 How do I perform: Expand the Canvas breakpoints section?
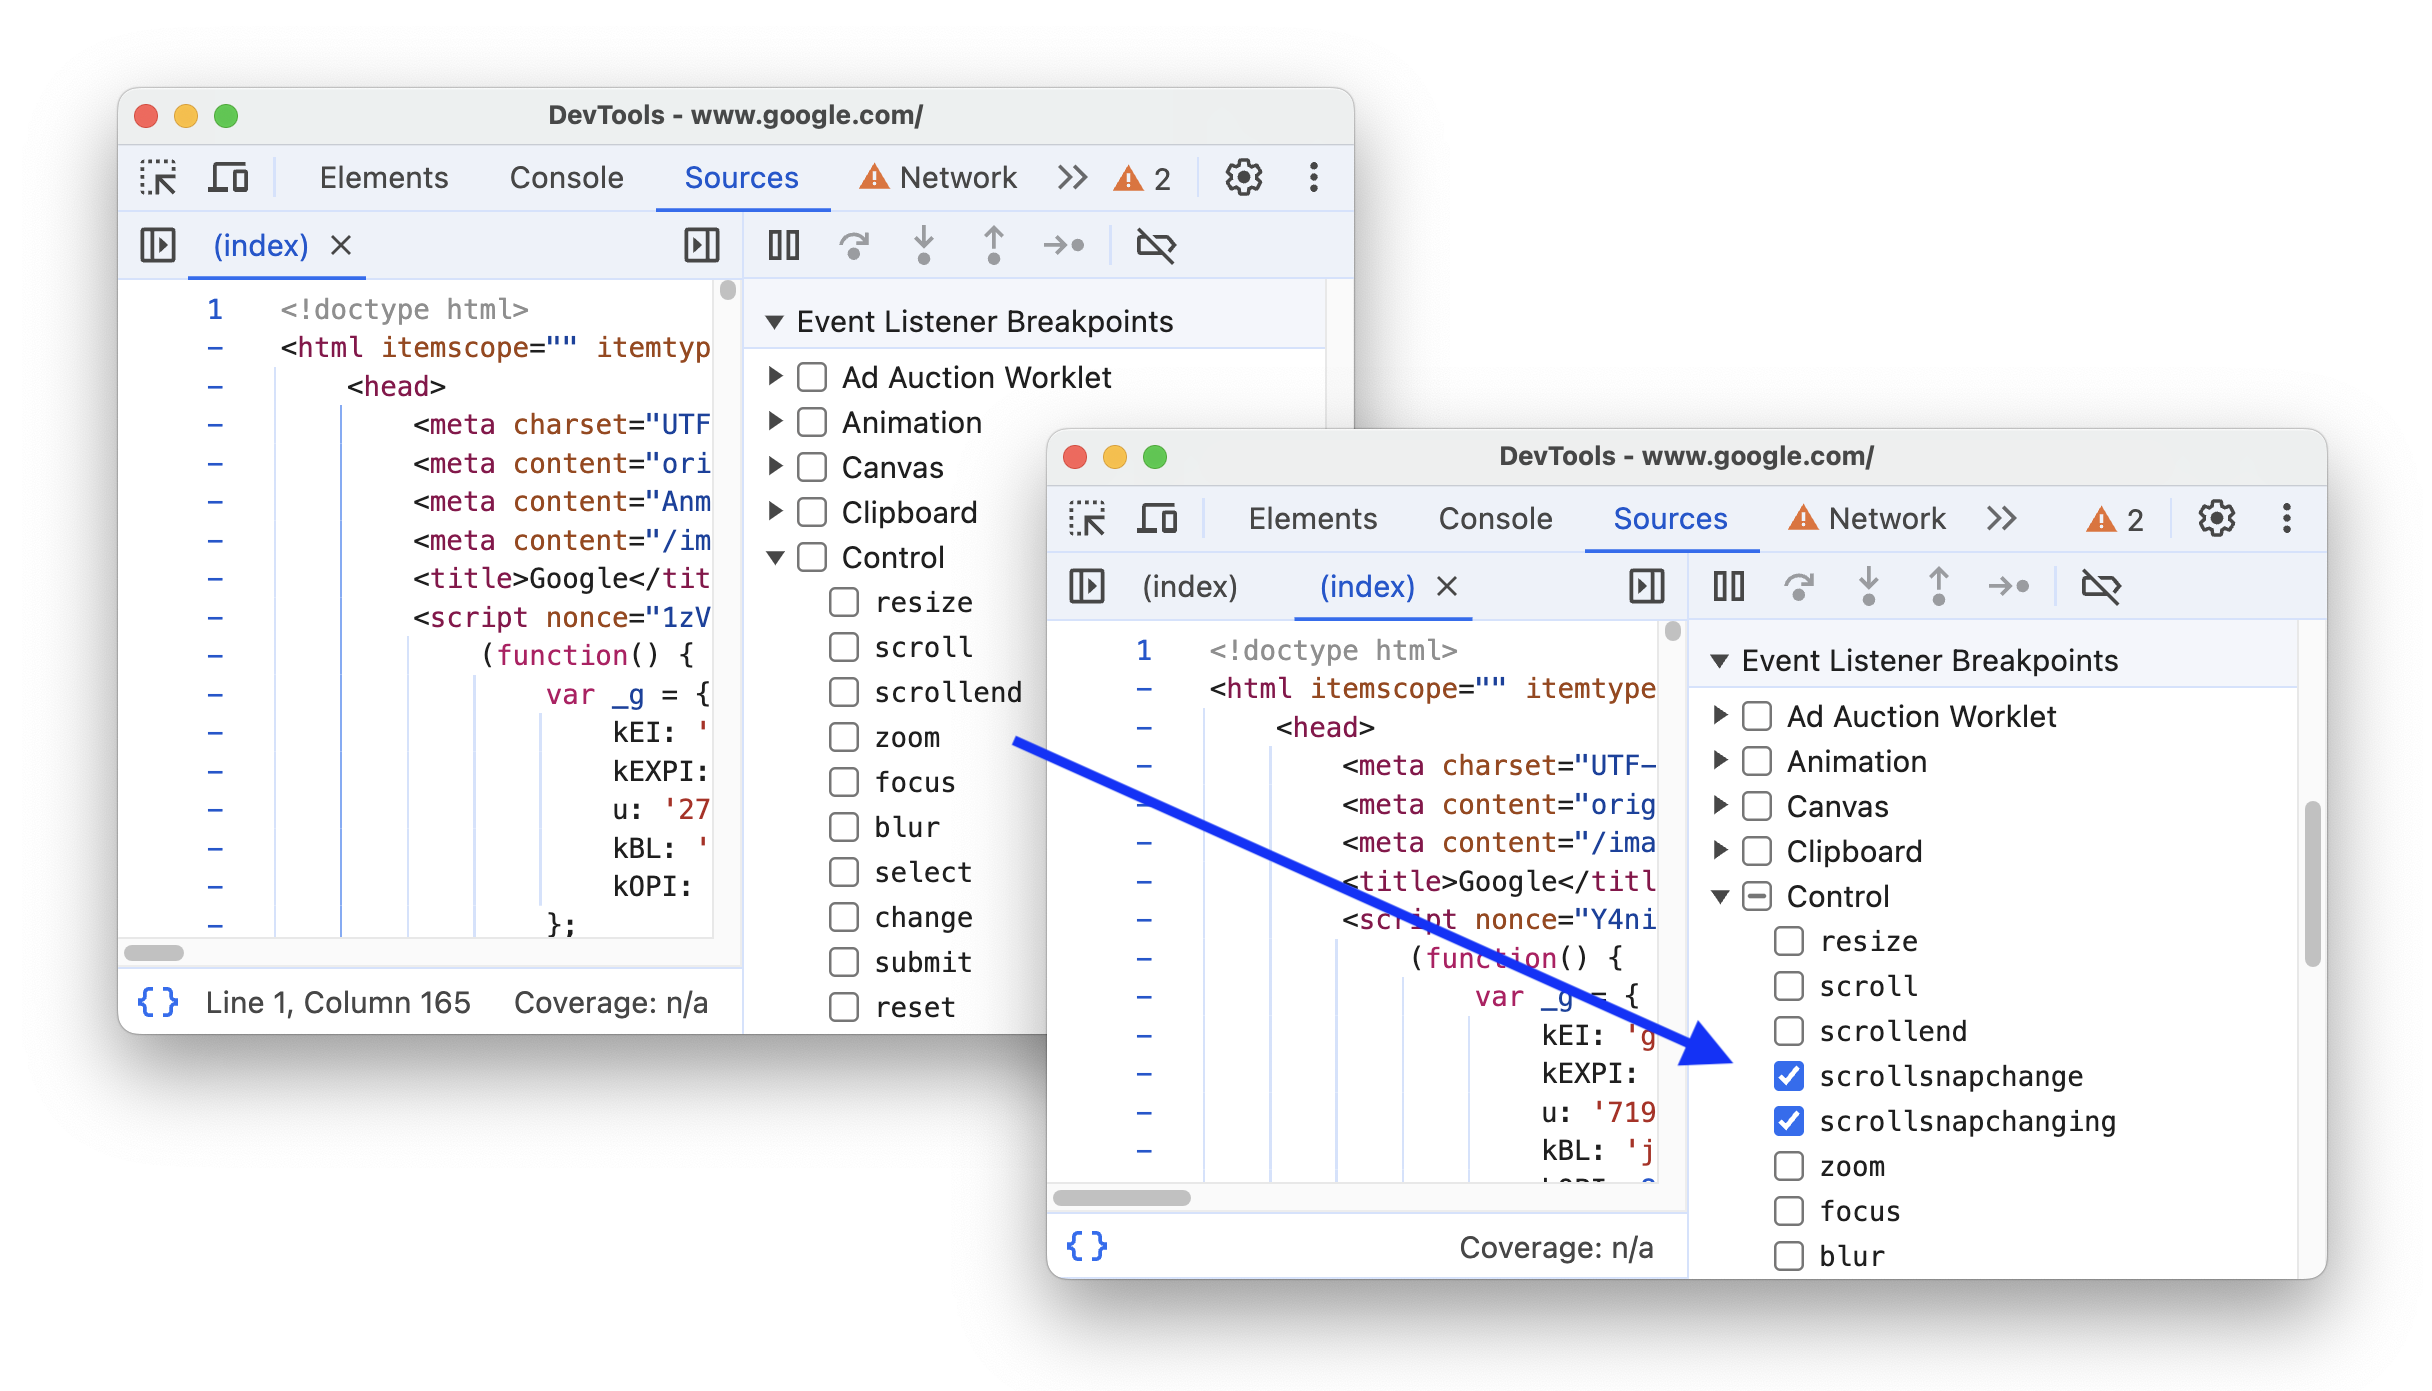coord(1724,807)
